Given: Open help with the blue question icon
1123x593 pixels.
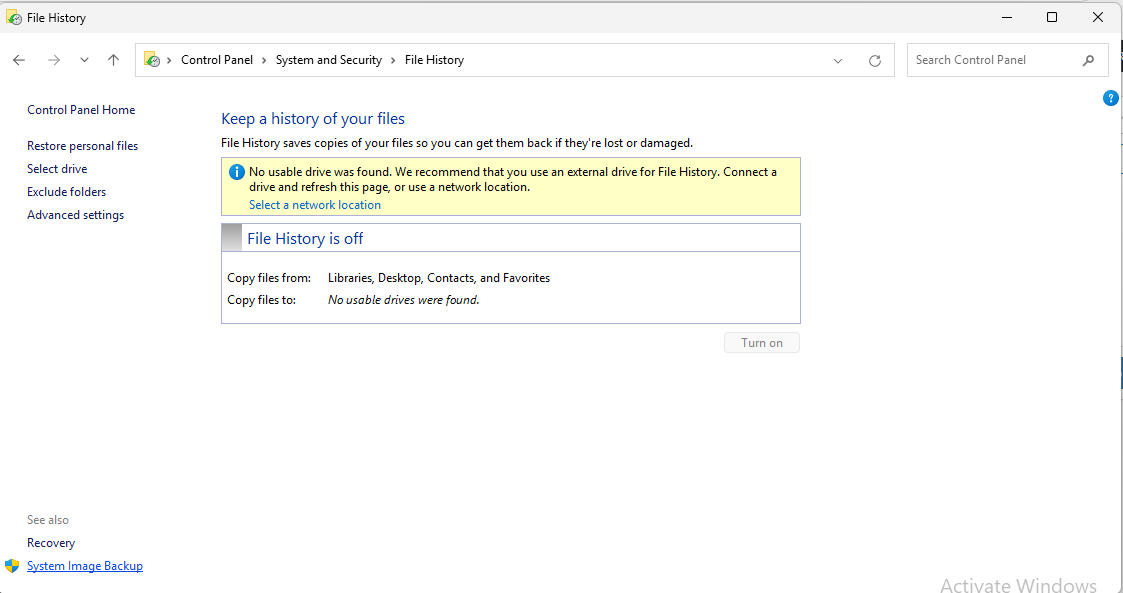Looking at the screenshot, I should (1110, 98).
